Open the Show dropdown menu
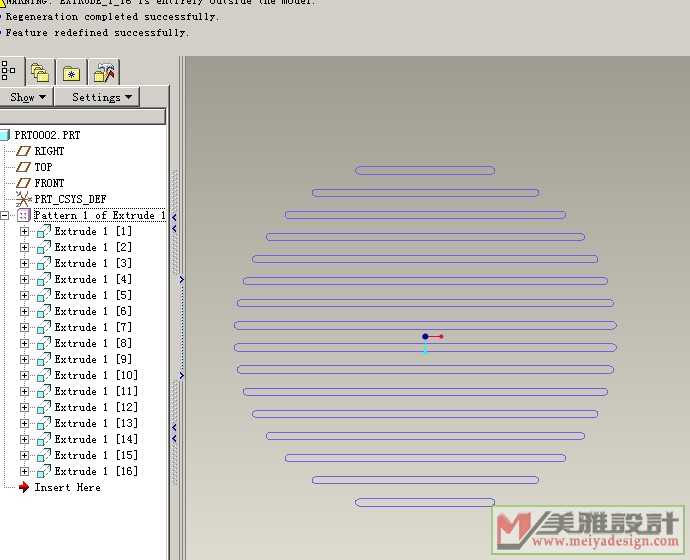The image size is (690, 560). click(27, 97)
